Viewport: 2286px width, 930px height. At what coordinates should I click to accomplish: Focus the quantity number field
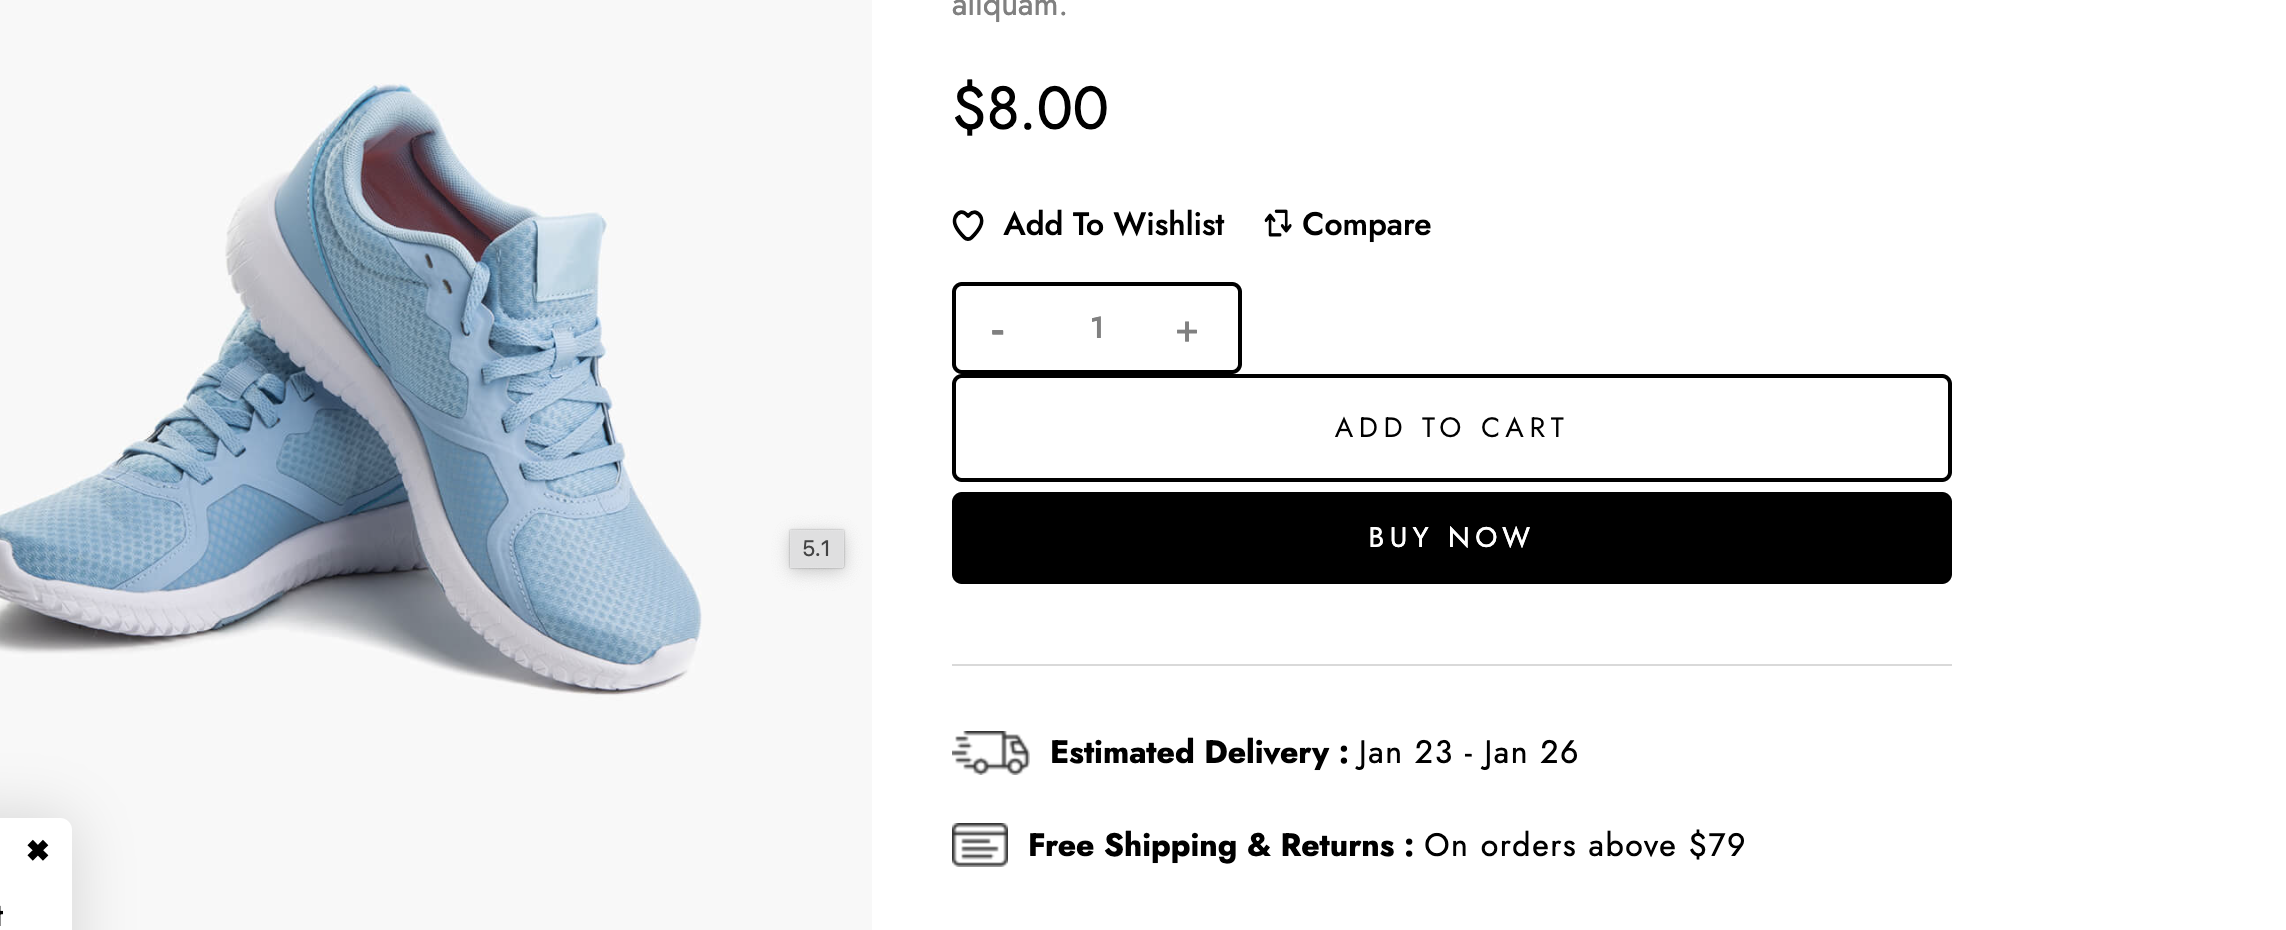pos(1097,328)
